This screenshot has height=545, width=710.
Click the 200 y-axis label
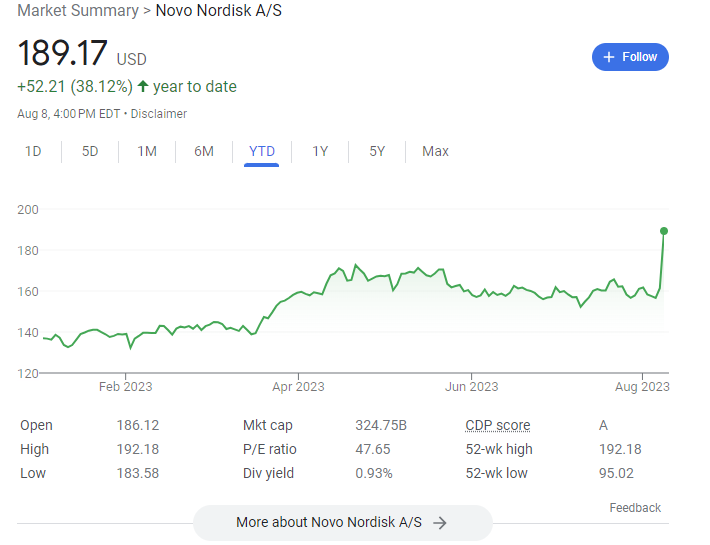(x=28, y=210)
